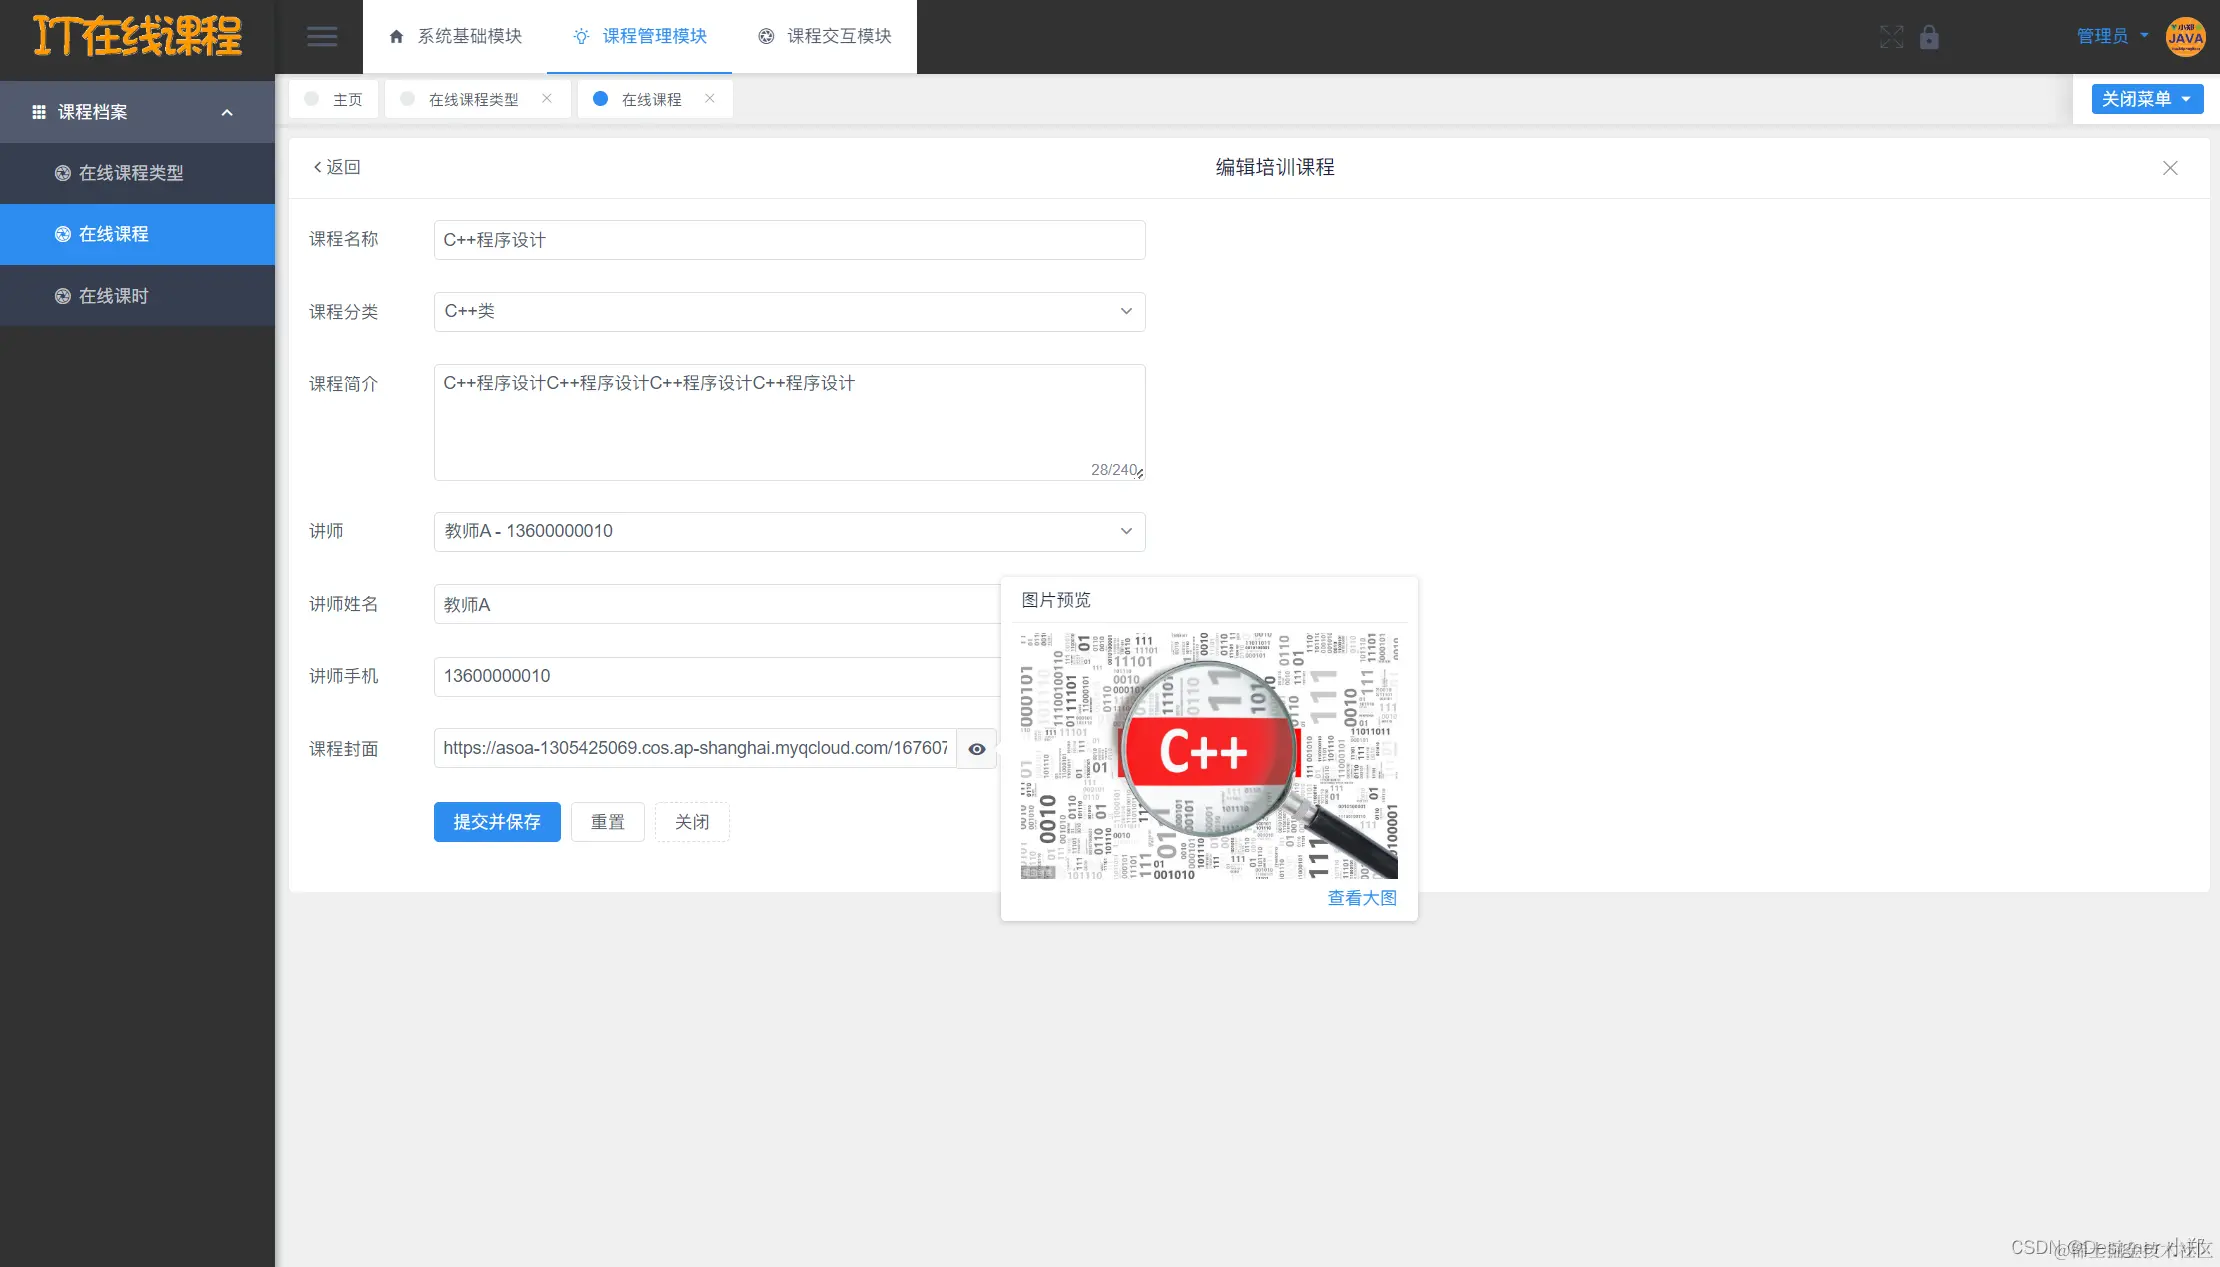The image size is (2220, 1267).
Task: Click the 提交并保存 button
Action: [497, 821]
